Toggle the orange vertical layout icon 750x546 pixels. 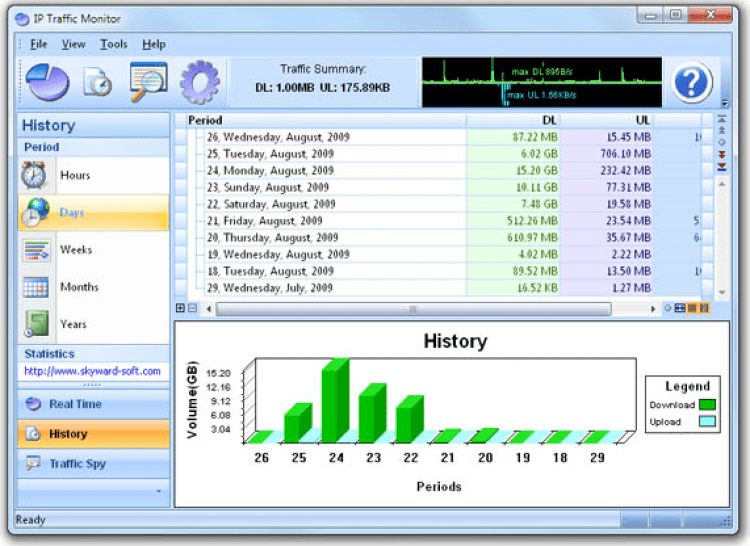[x=704, y=308]
